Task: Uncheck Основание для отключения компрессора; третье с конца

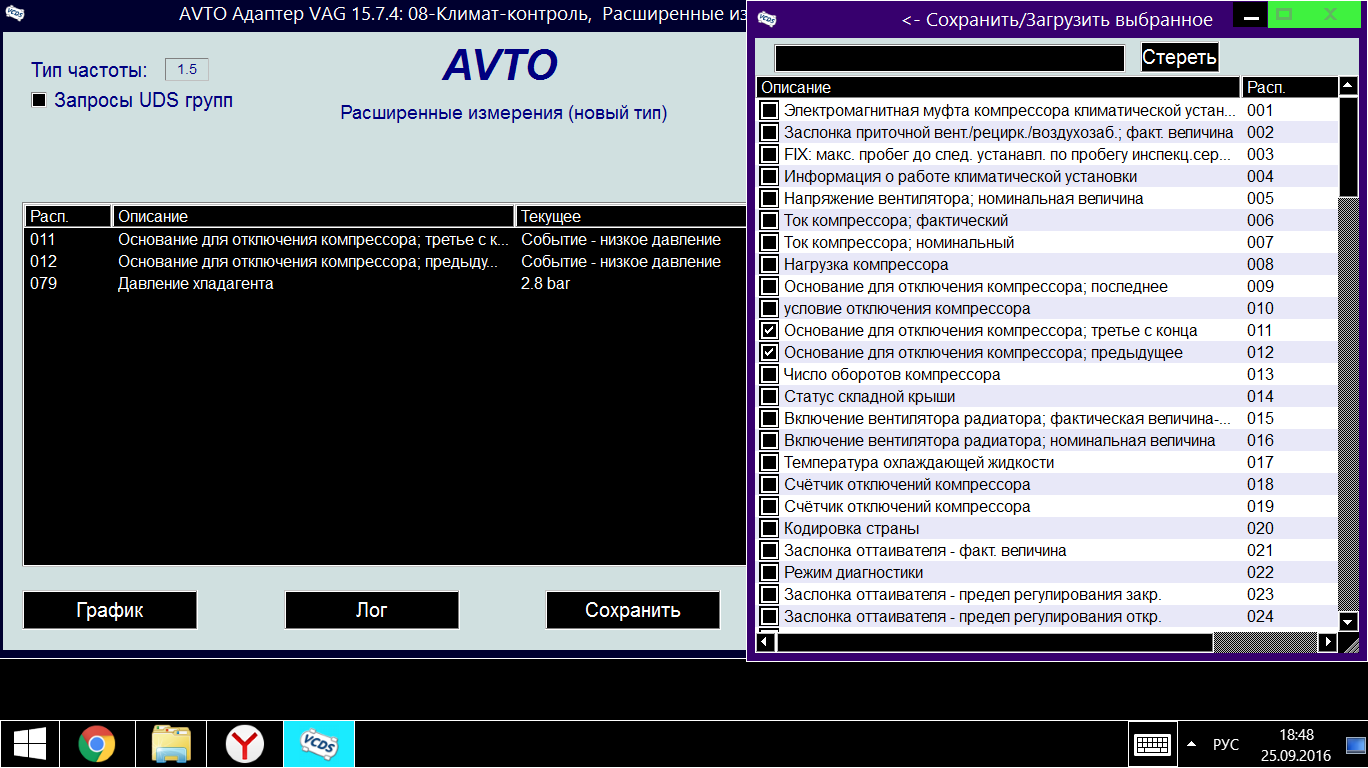Action: click(769, 331)
